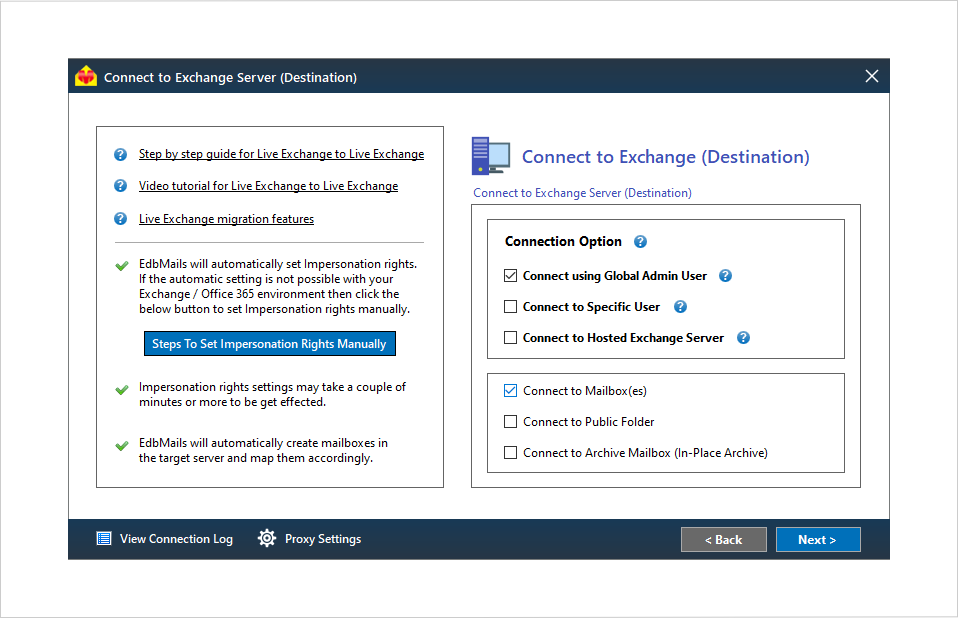
Task: Click the Proxy Settings gear icon
Action: [x=267, y=539]
